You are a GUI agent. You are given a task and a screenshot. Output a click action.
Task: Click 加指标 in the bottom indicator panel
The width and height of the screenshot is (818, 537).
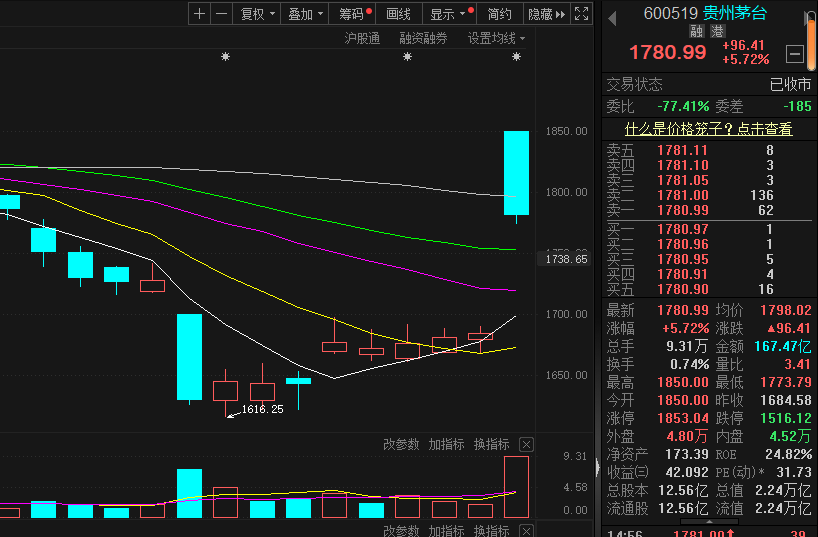coord(446,531)
